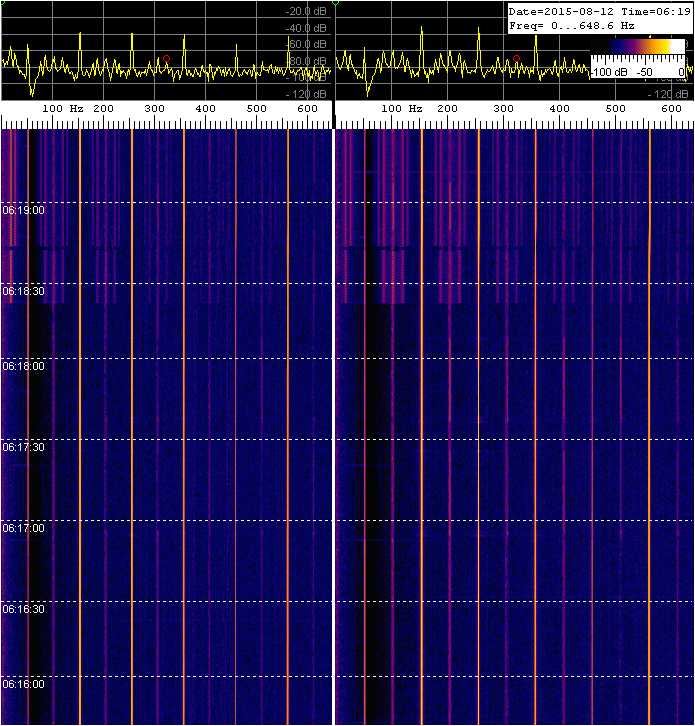
Task: Click the -40.0 dB amplitude label
Action: tap(306, 28)
